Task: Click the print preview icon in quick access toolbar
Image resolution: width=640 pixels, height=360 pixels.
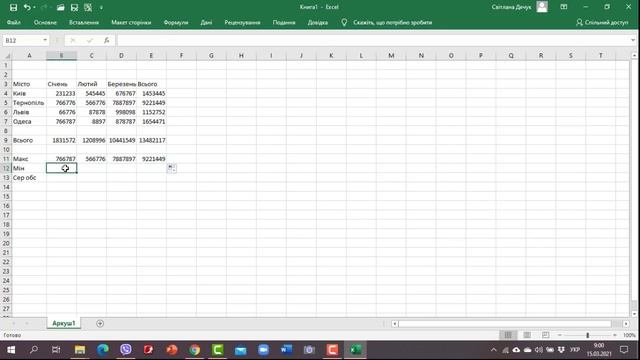Action: click(88, 7)
